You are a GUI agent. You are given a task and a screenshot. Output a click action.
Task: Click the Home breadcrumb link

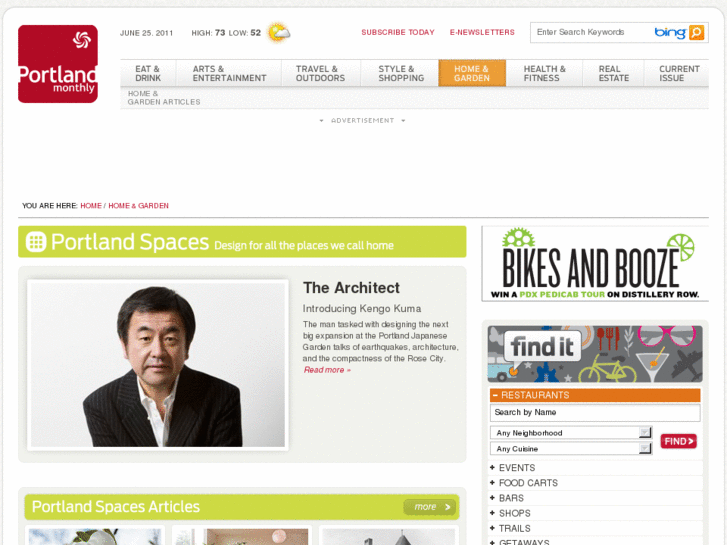click(91, 205)
